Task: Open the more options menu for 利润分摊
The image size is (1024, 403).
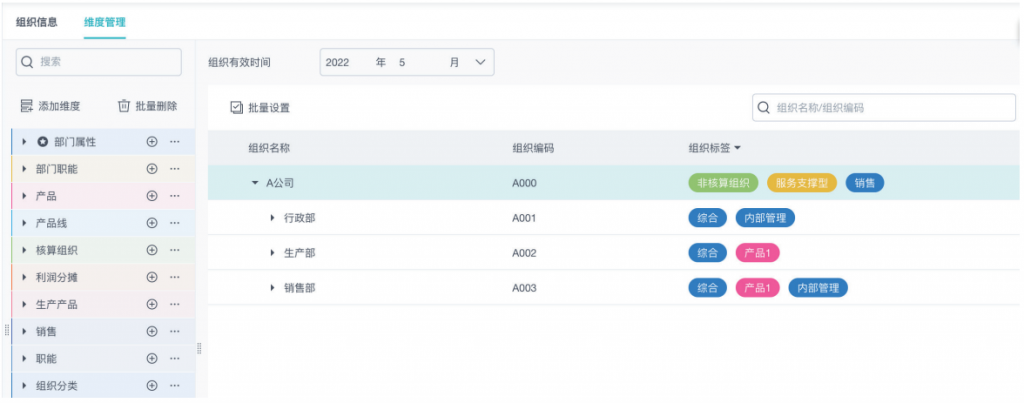Action: point(174,277)
